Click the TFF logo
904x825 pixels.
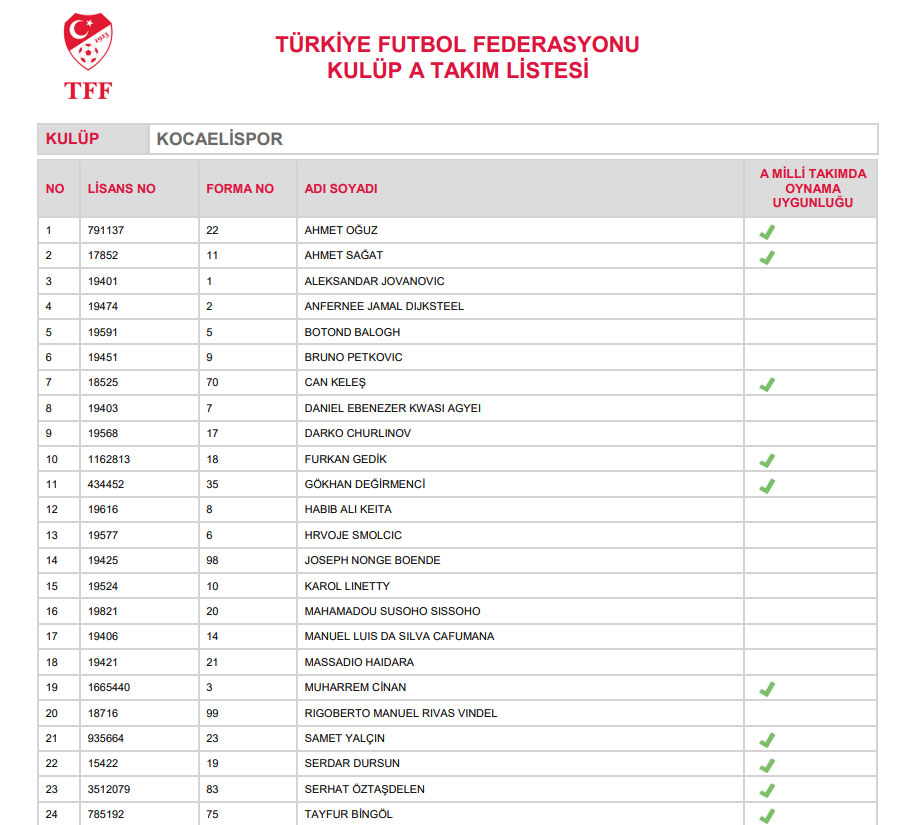pos(88,56)
